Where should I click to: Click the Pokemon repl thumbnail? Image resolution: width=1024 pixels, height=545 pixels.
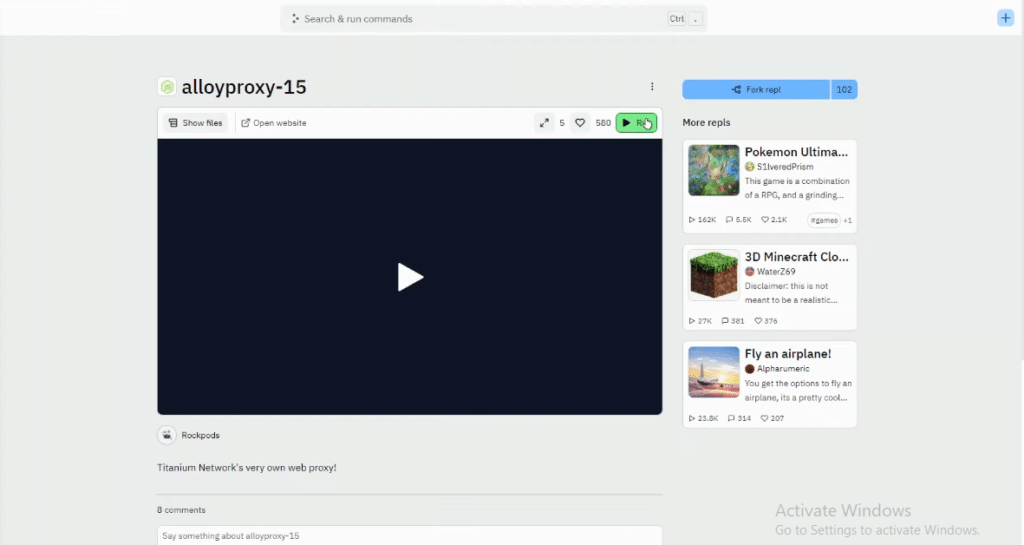713,170
